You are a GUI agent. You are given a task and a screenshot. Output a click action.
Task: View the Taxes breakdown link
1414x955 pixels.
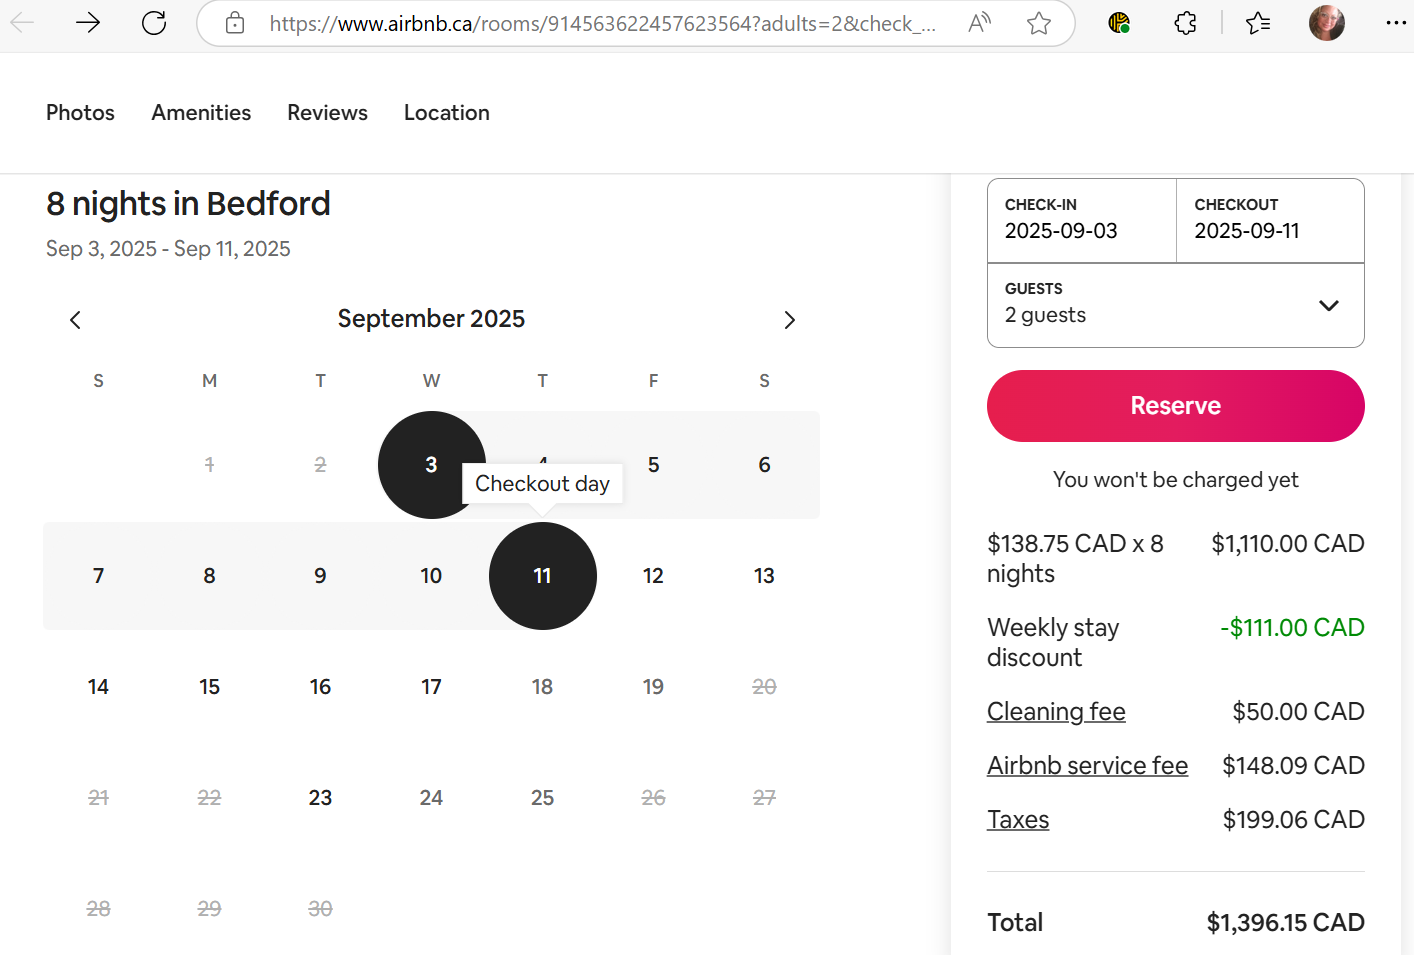(x=1018, y=819)
